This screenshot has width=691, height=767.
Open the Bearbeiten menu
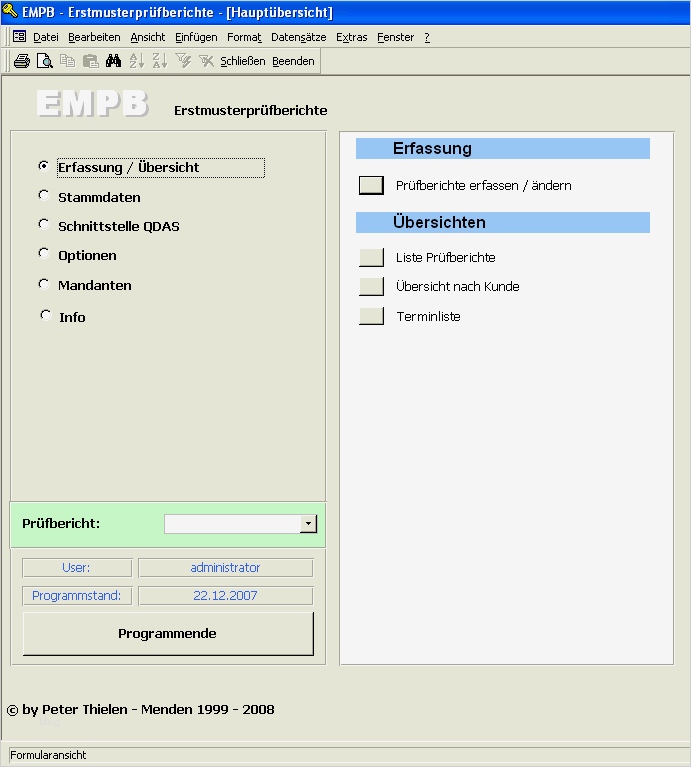pos(94,37)
